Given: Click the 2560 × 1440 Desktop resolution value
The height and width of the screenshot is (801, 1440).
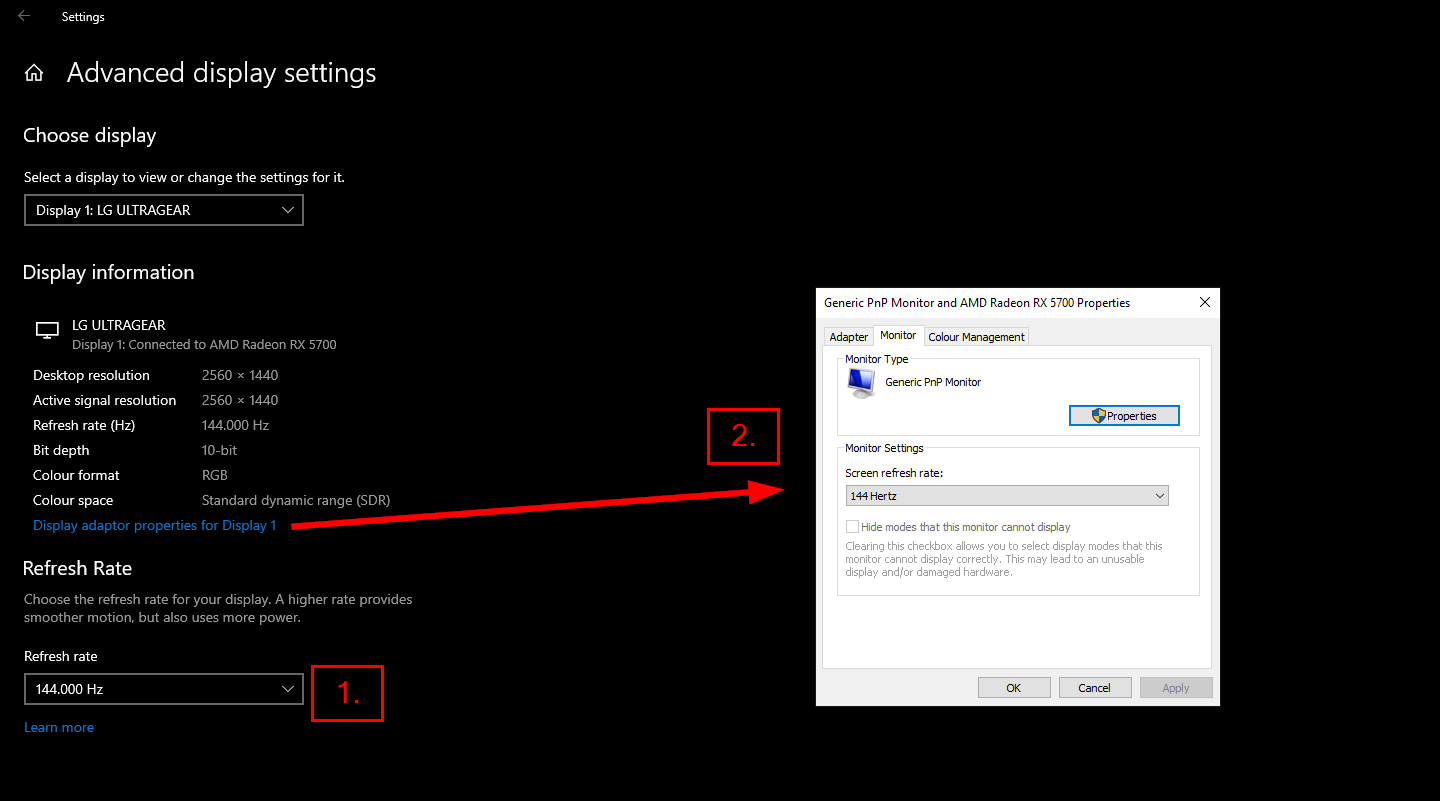Looking at the screenshot, I should tap(240, 375).
